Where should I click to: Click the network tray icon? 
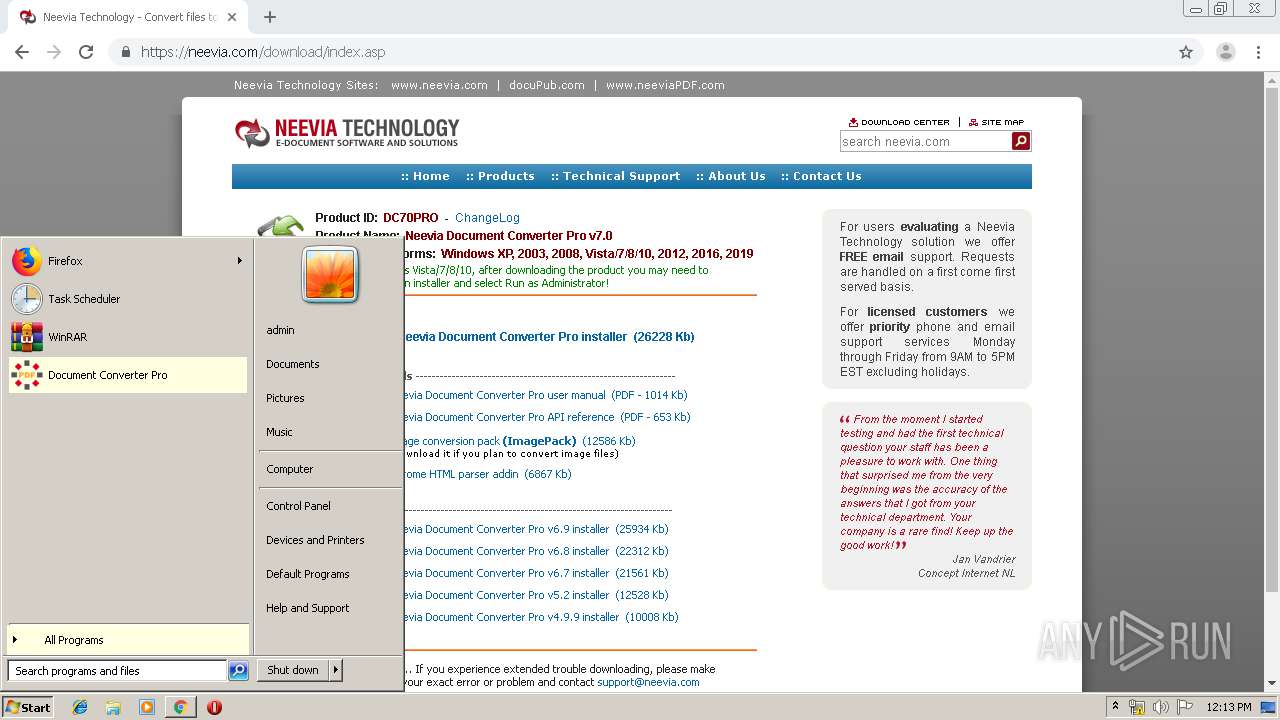[1138, 707]
